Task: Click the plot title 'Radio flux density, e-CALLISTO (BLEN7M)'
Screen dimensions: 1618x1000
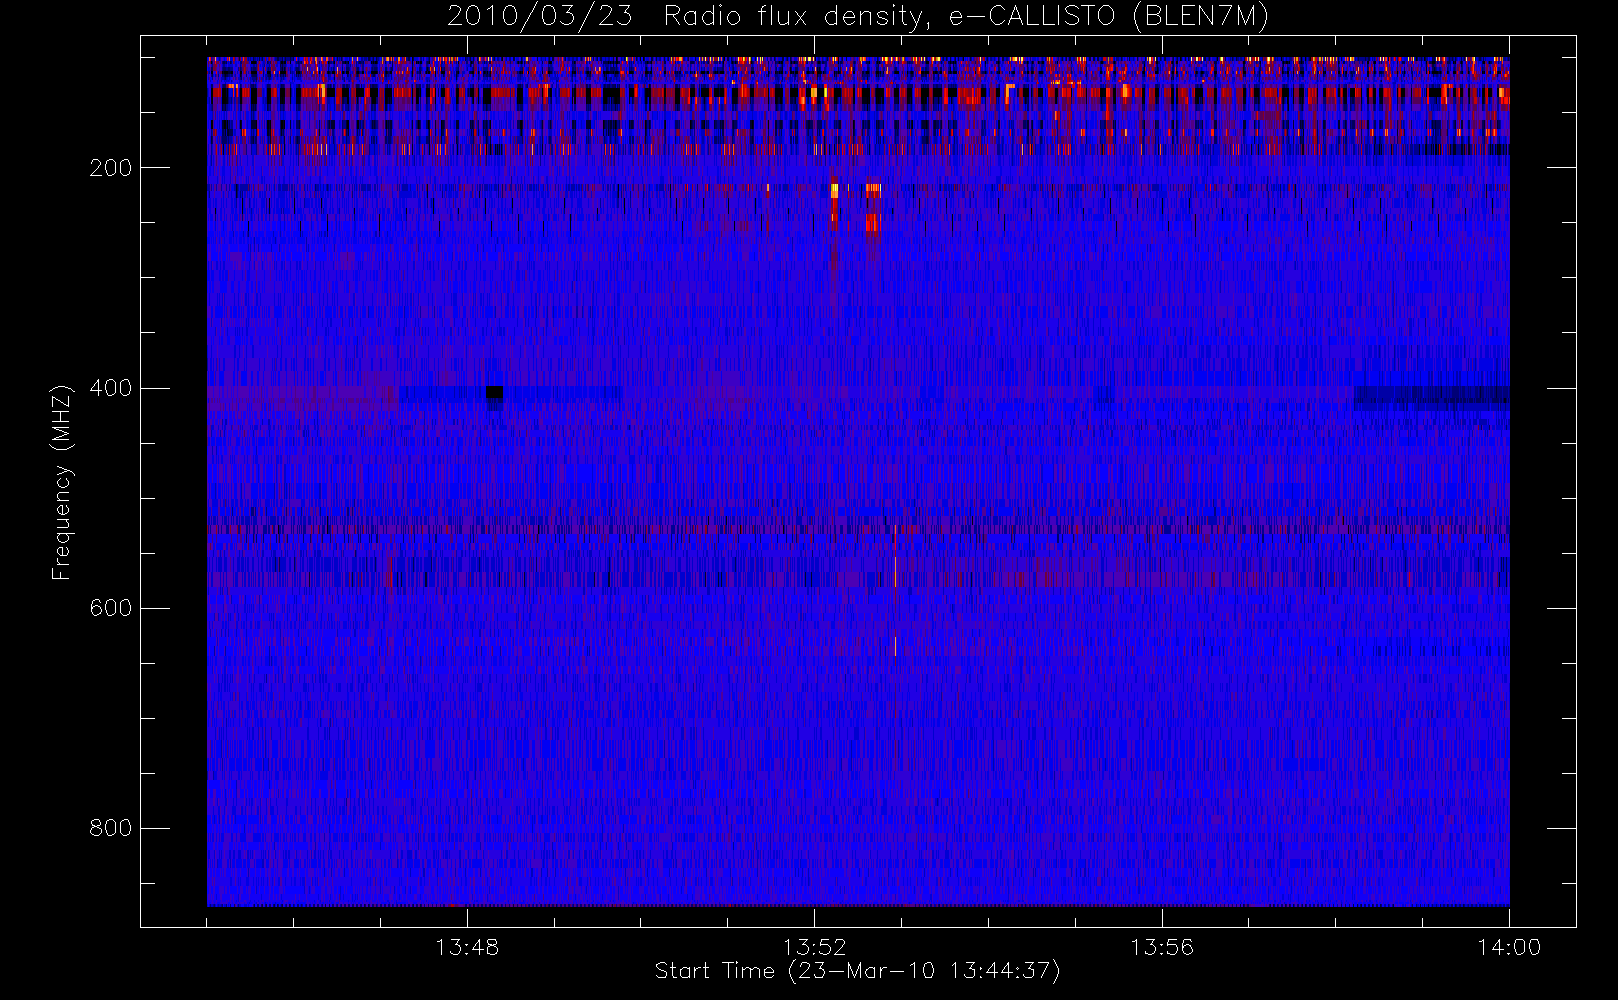Action: (966, 16)
